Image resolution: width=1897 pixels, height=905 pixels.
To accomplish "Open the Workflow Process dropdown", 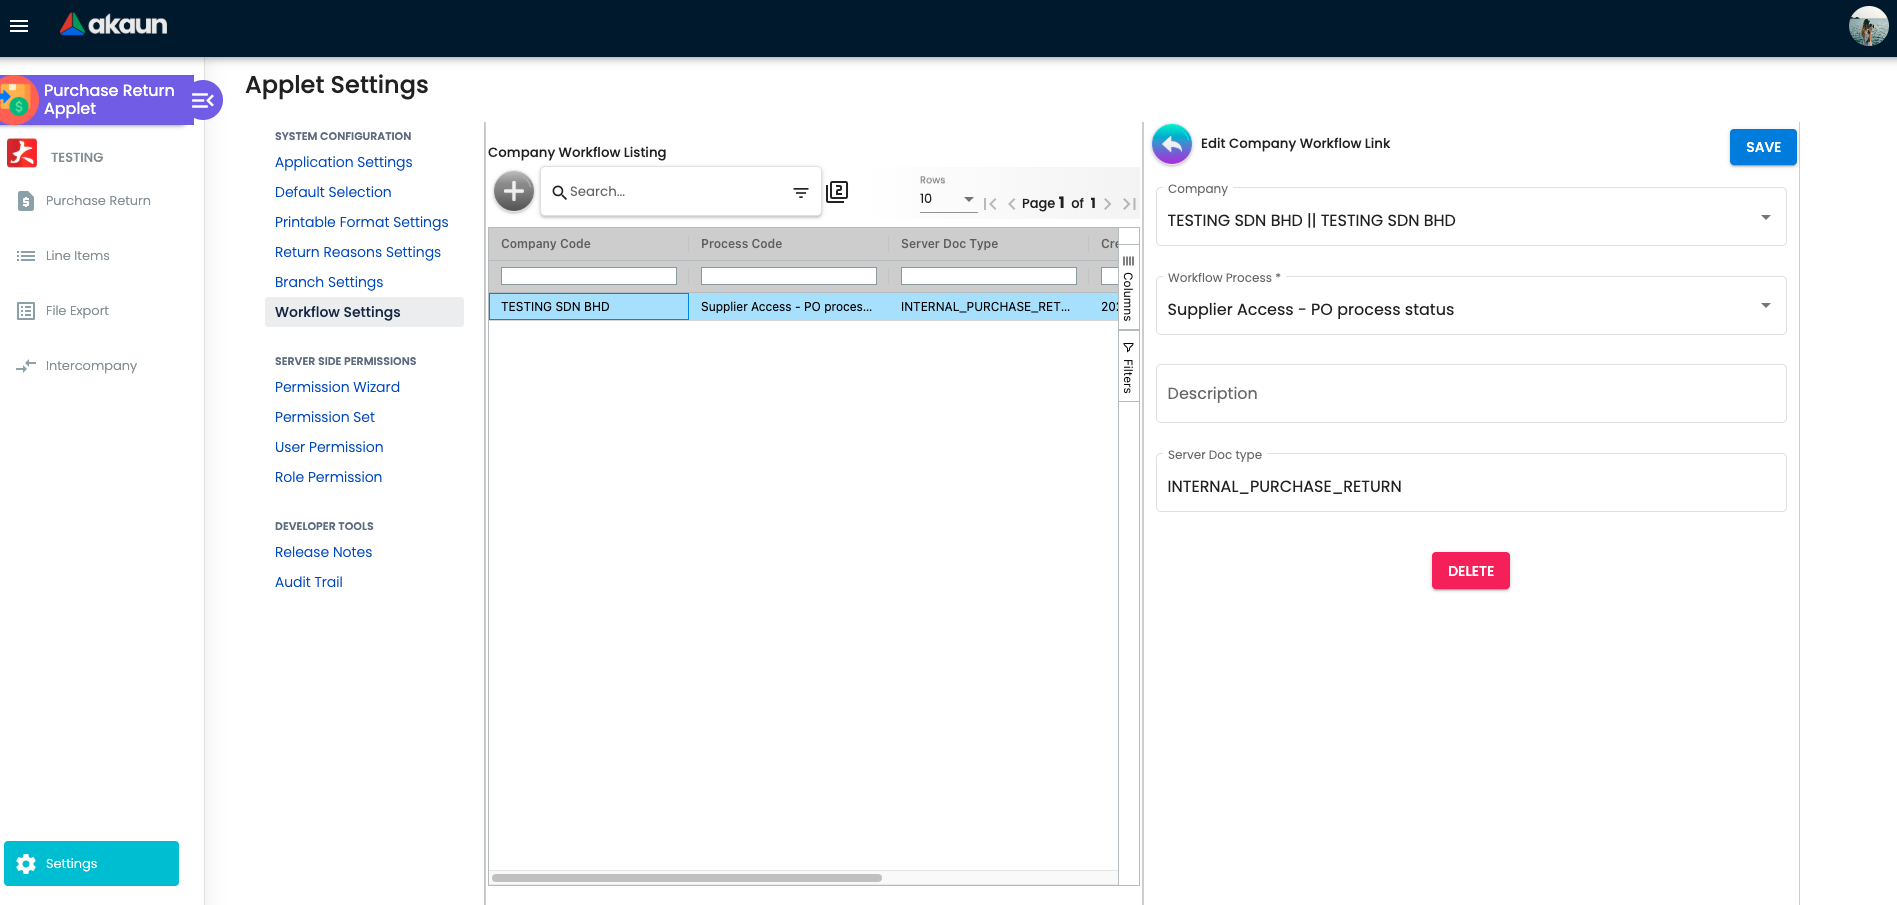I will (1471, 306).
